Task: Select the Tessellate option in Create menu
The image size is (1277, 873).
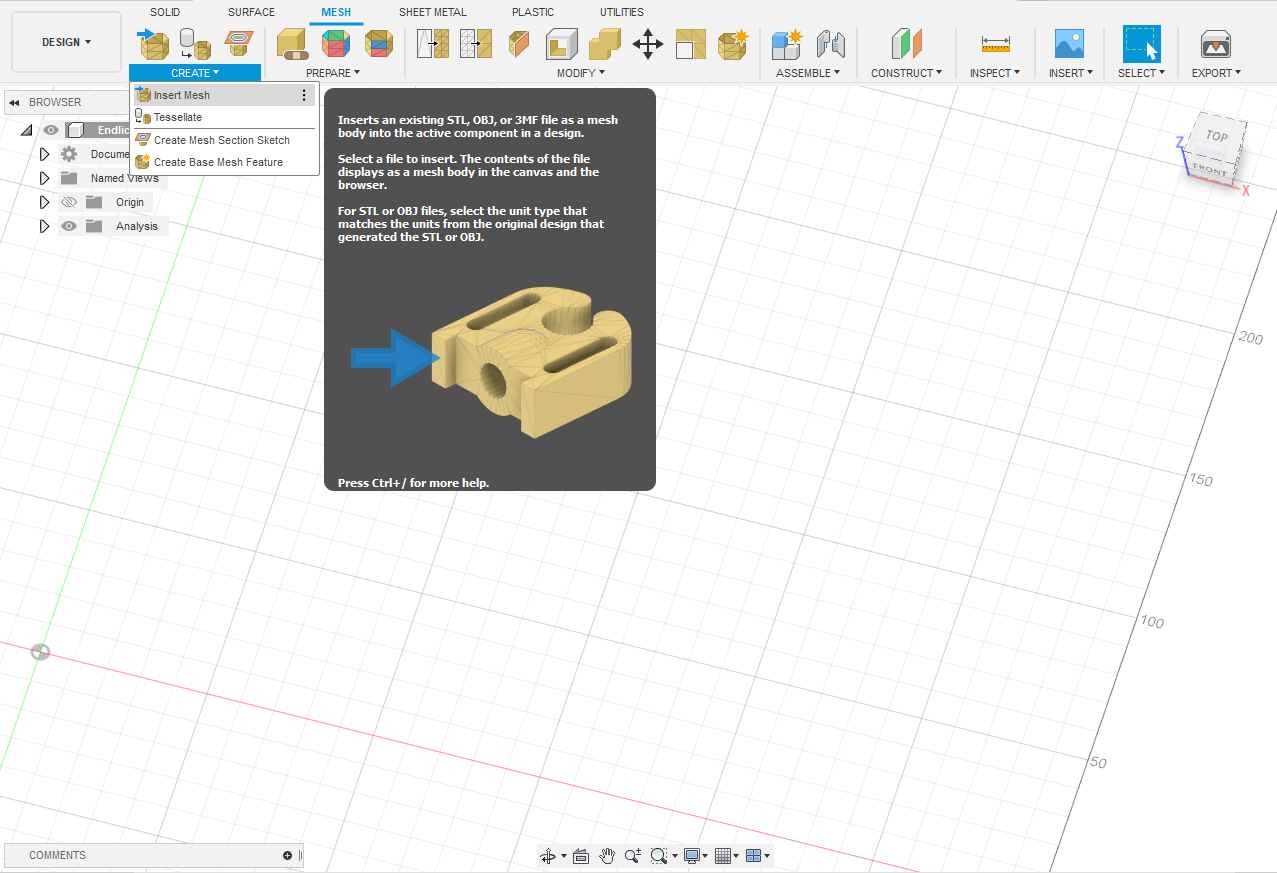Action: click(177, 117)
